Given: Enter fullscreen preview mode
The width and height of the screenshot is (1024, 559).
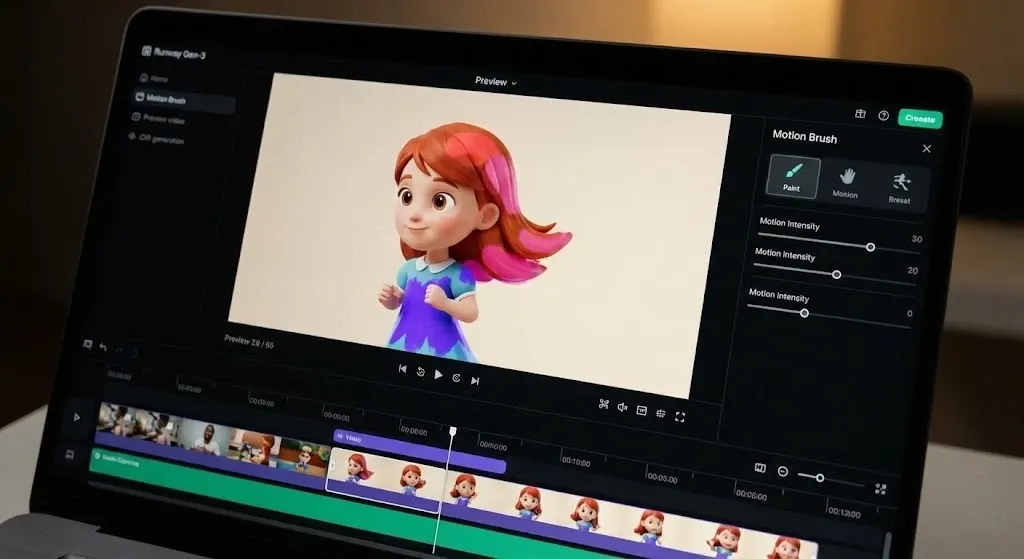Looking at the screenshot, I should click(x=680, y=416).
